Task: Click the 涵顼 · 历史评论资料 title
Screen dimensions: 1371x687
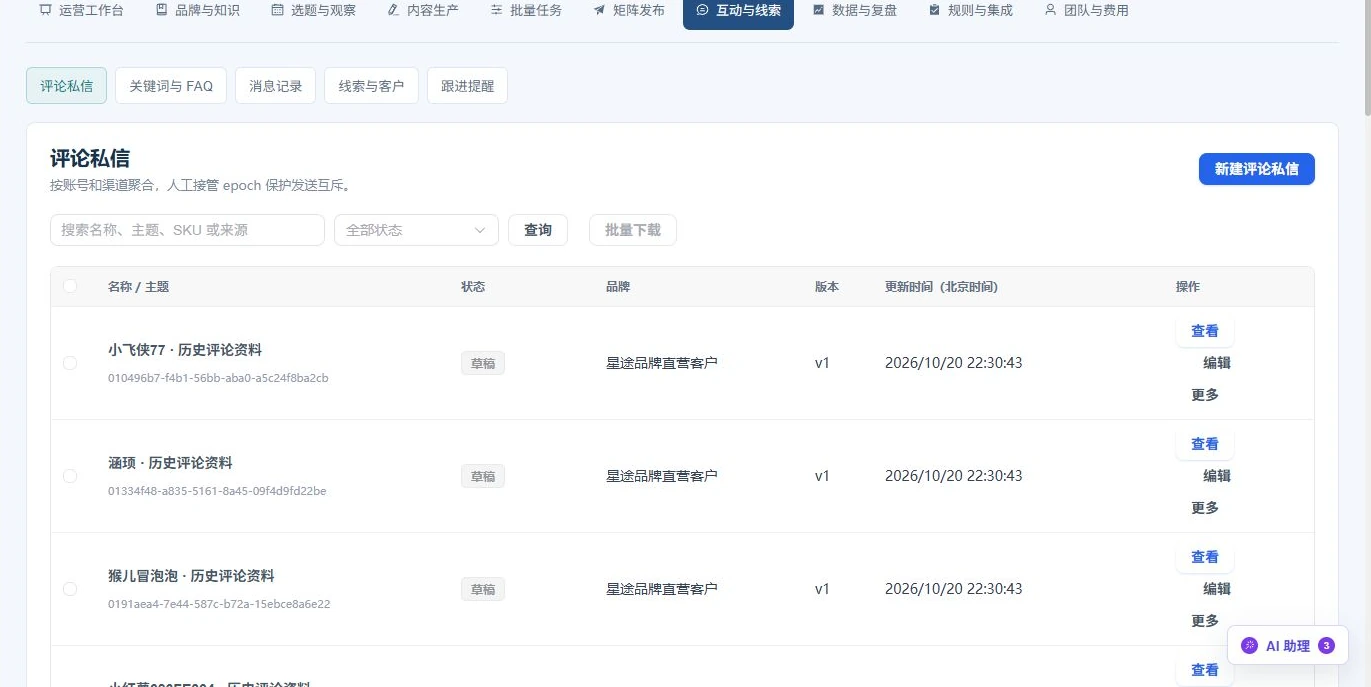Action: (x=170, y=463)
